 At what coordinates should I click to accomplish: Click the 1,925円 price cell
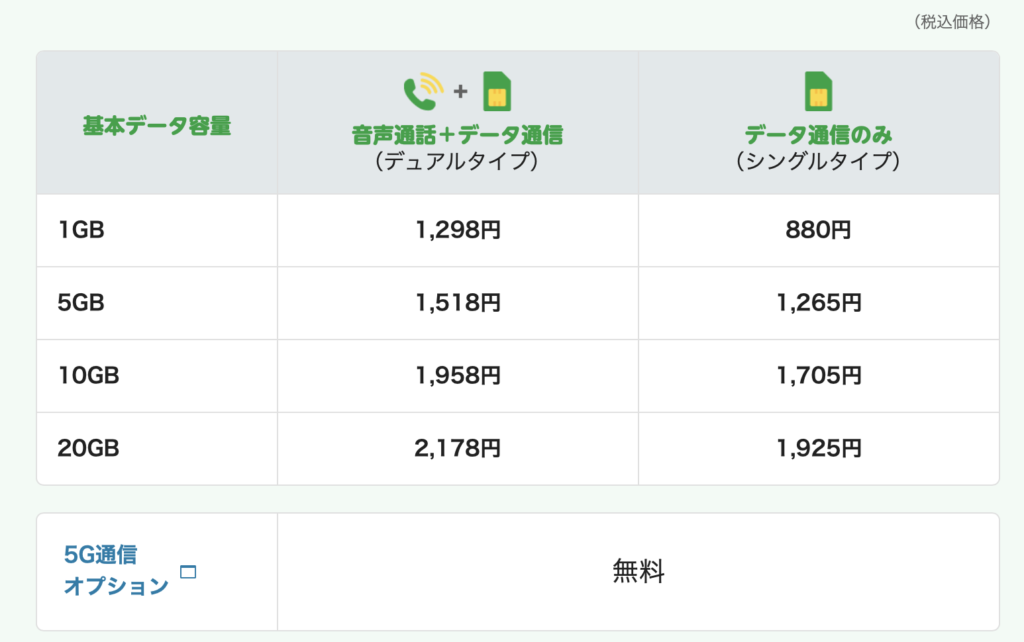click(x=817, y=449)
